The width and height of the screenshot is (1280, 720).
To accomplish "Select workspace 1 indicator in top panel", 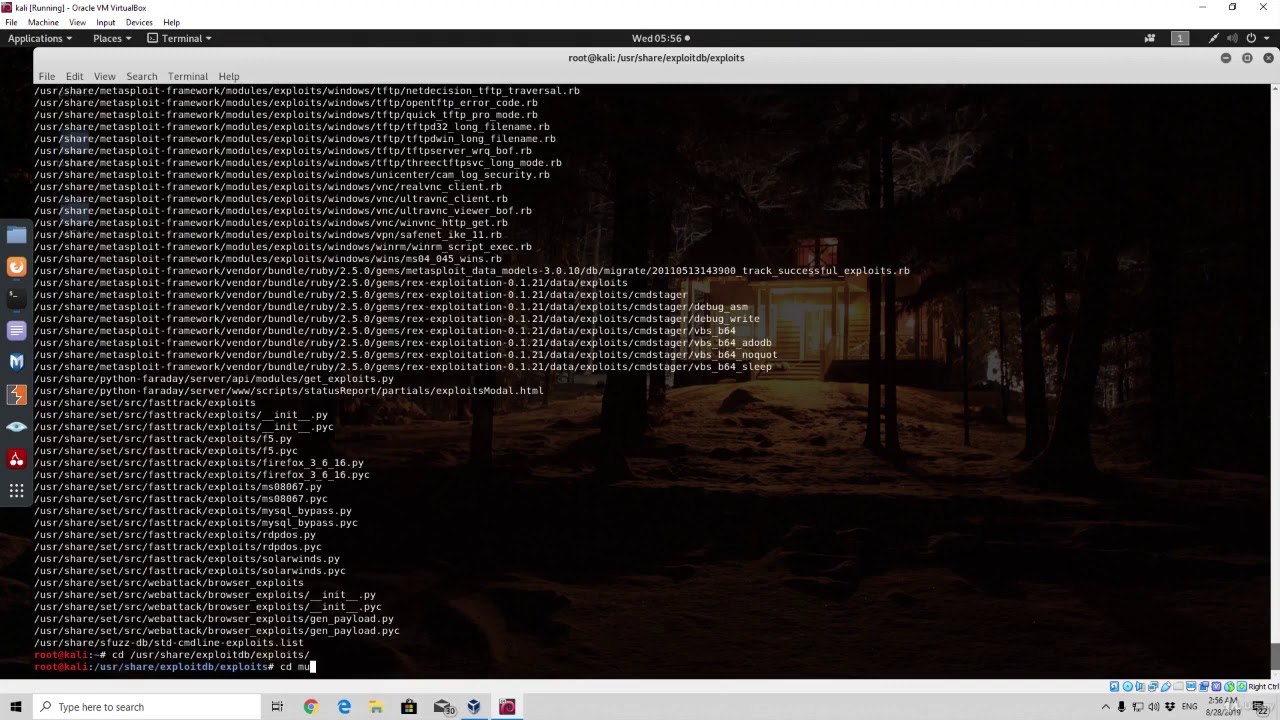I will pyautogui.click(x=1179, y=38).
